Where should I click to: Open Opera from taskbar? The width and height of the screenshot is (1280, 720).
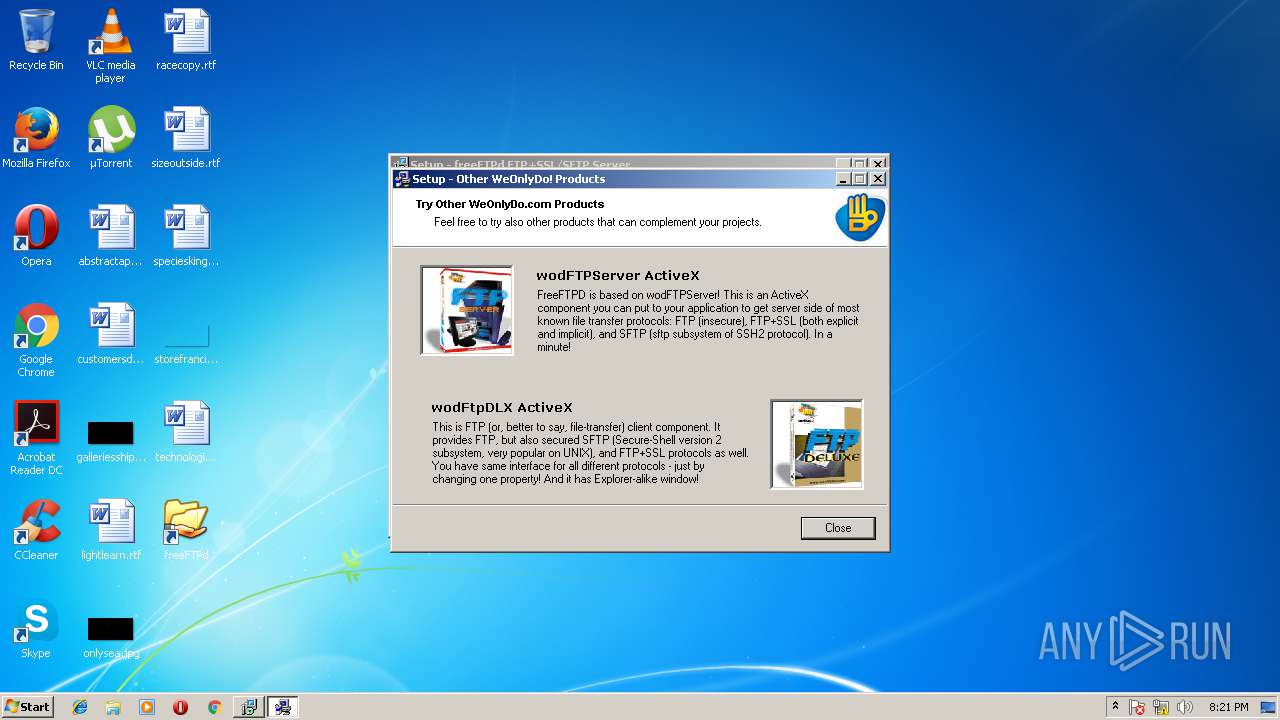click(180, 707)
